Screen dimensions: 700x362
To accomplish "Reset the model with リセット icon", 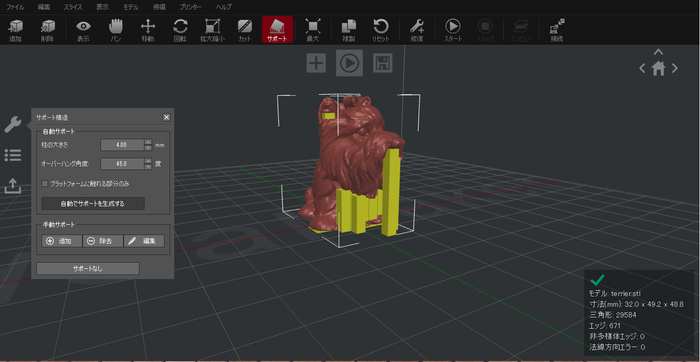I will coord(380,30).
